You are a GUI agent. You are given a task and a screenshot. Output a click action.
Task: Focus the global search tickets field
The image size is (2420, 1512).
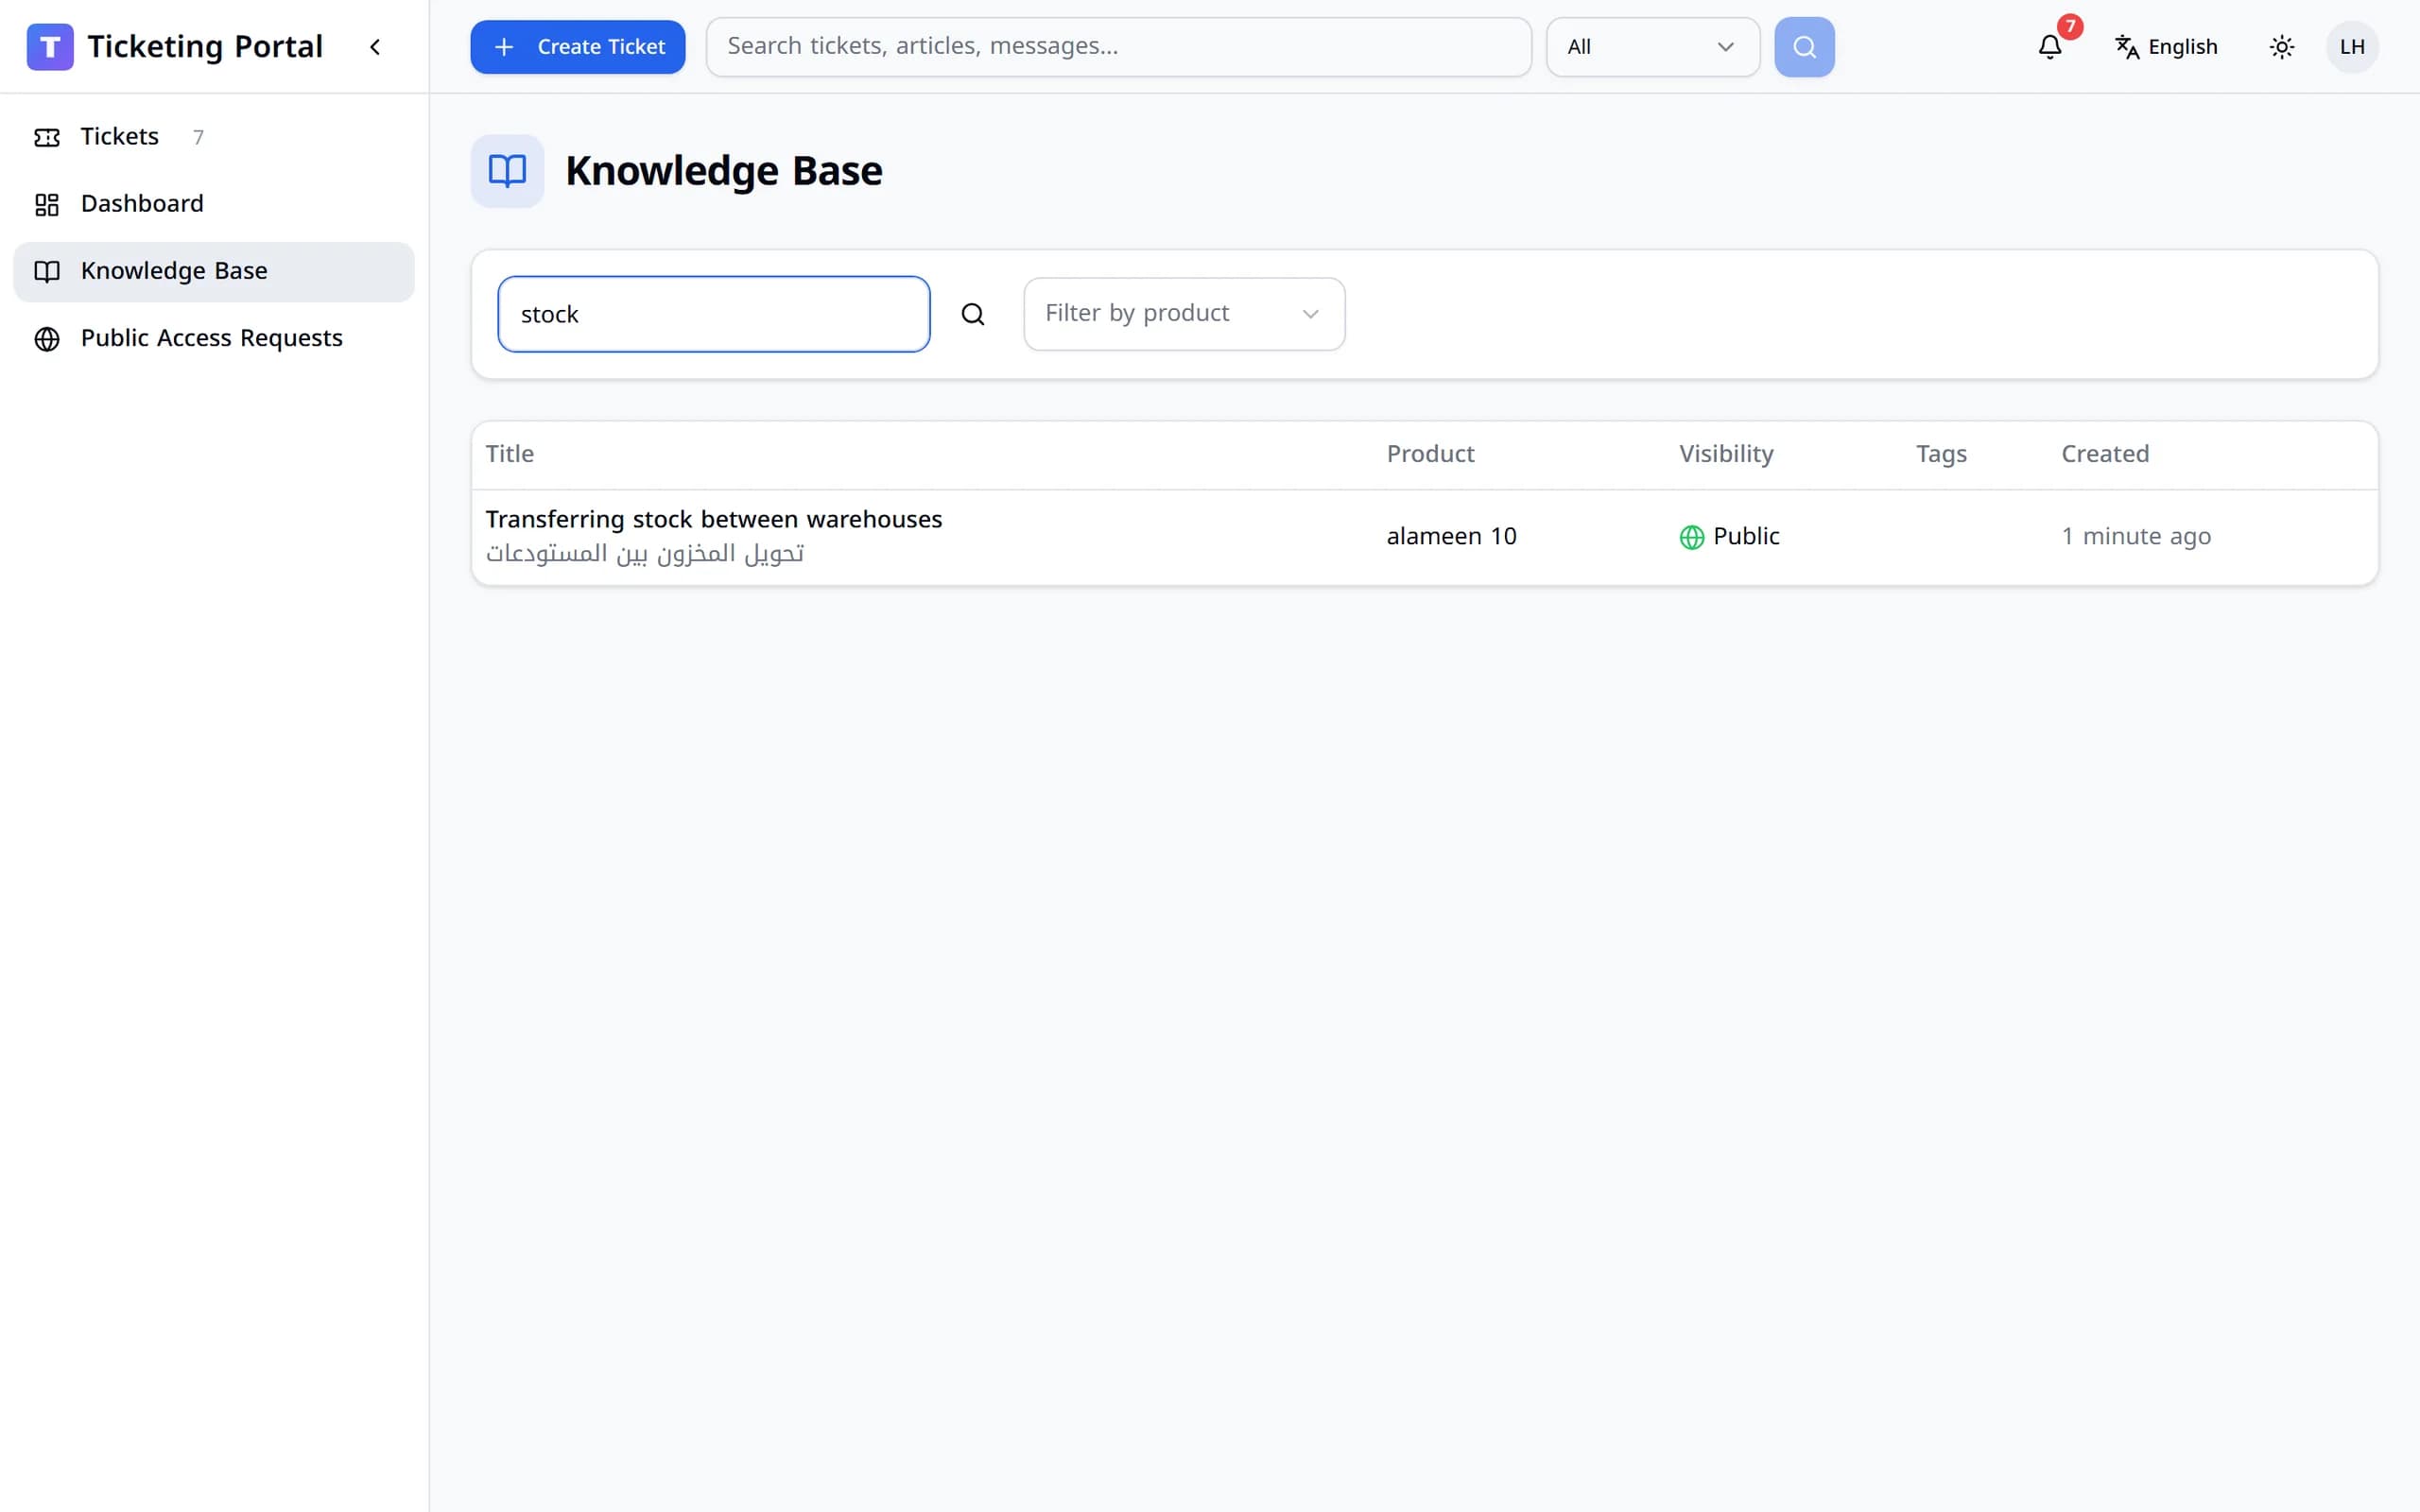point(1118,47)
